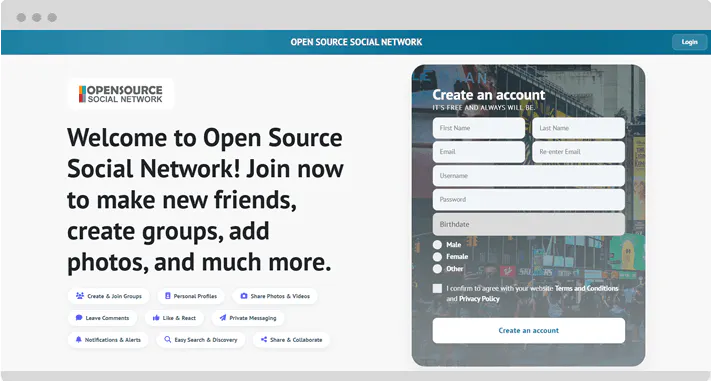Click the Personal Profiles badge icon

[x=167, y=296]
